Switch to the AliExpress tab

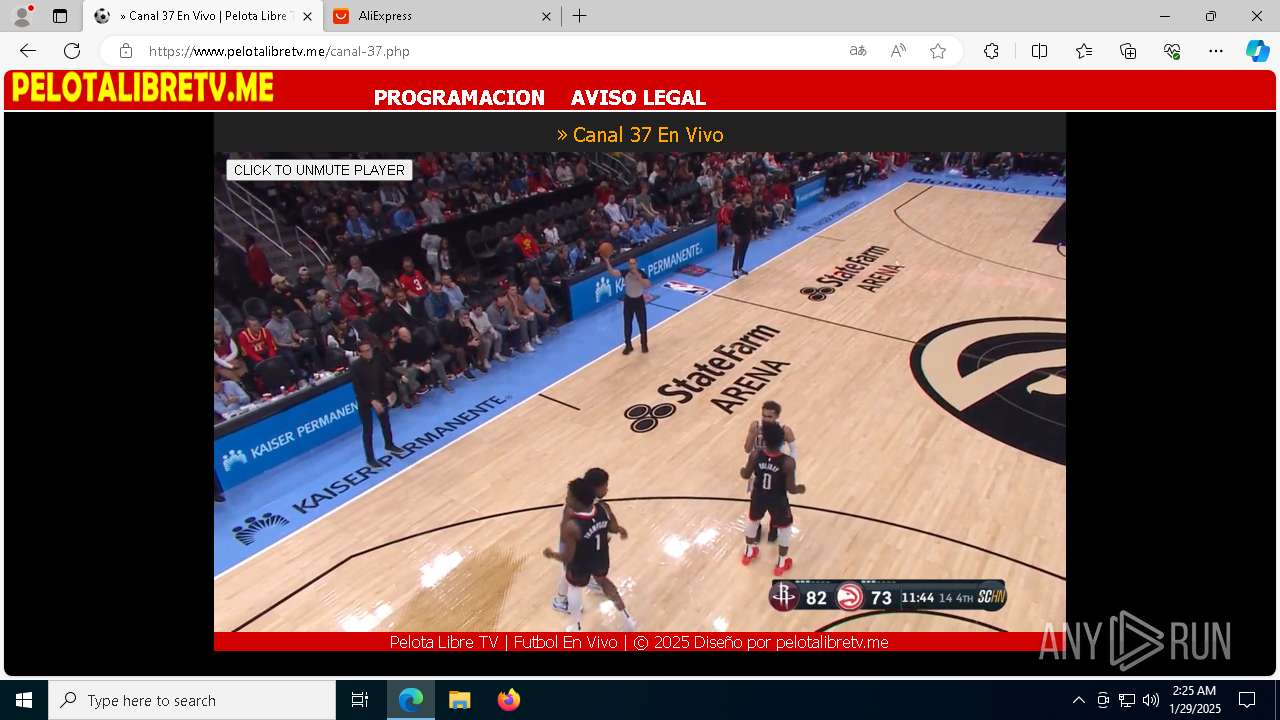[440, 16]
